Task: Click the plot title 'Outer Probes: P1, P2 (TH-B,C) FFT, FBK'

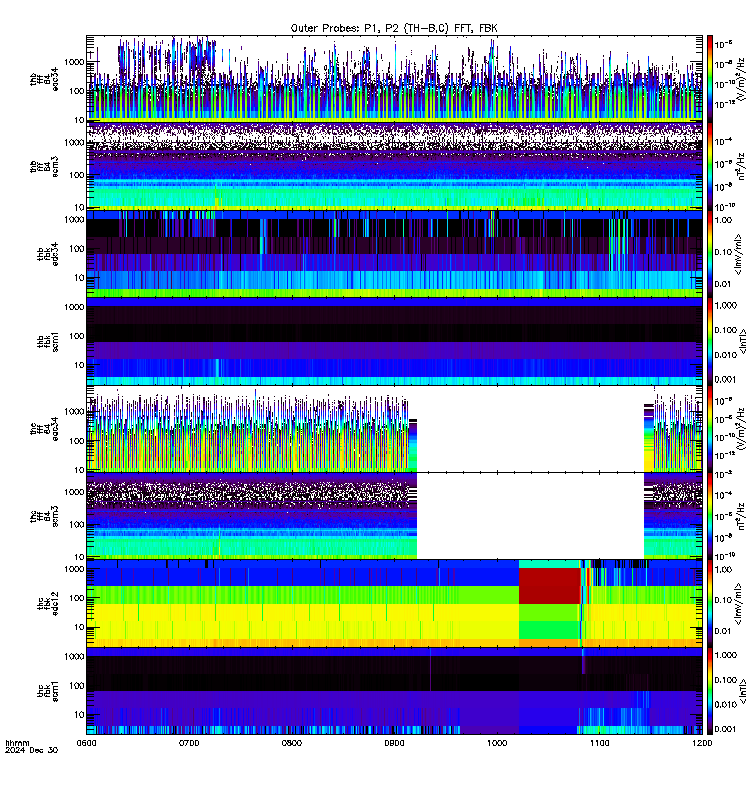Action: click(x=393, y=29)
